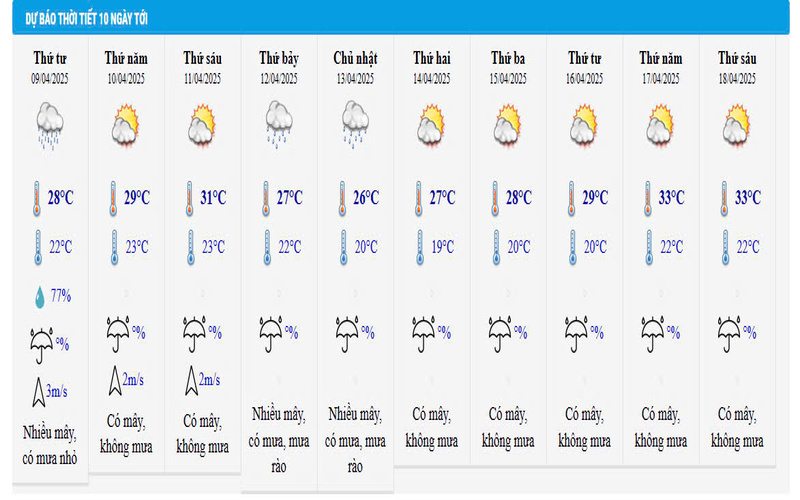Click the date 15/04/2025 under Thứ ba
Screen dimensions: 800x500
pos(508,78)
